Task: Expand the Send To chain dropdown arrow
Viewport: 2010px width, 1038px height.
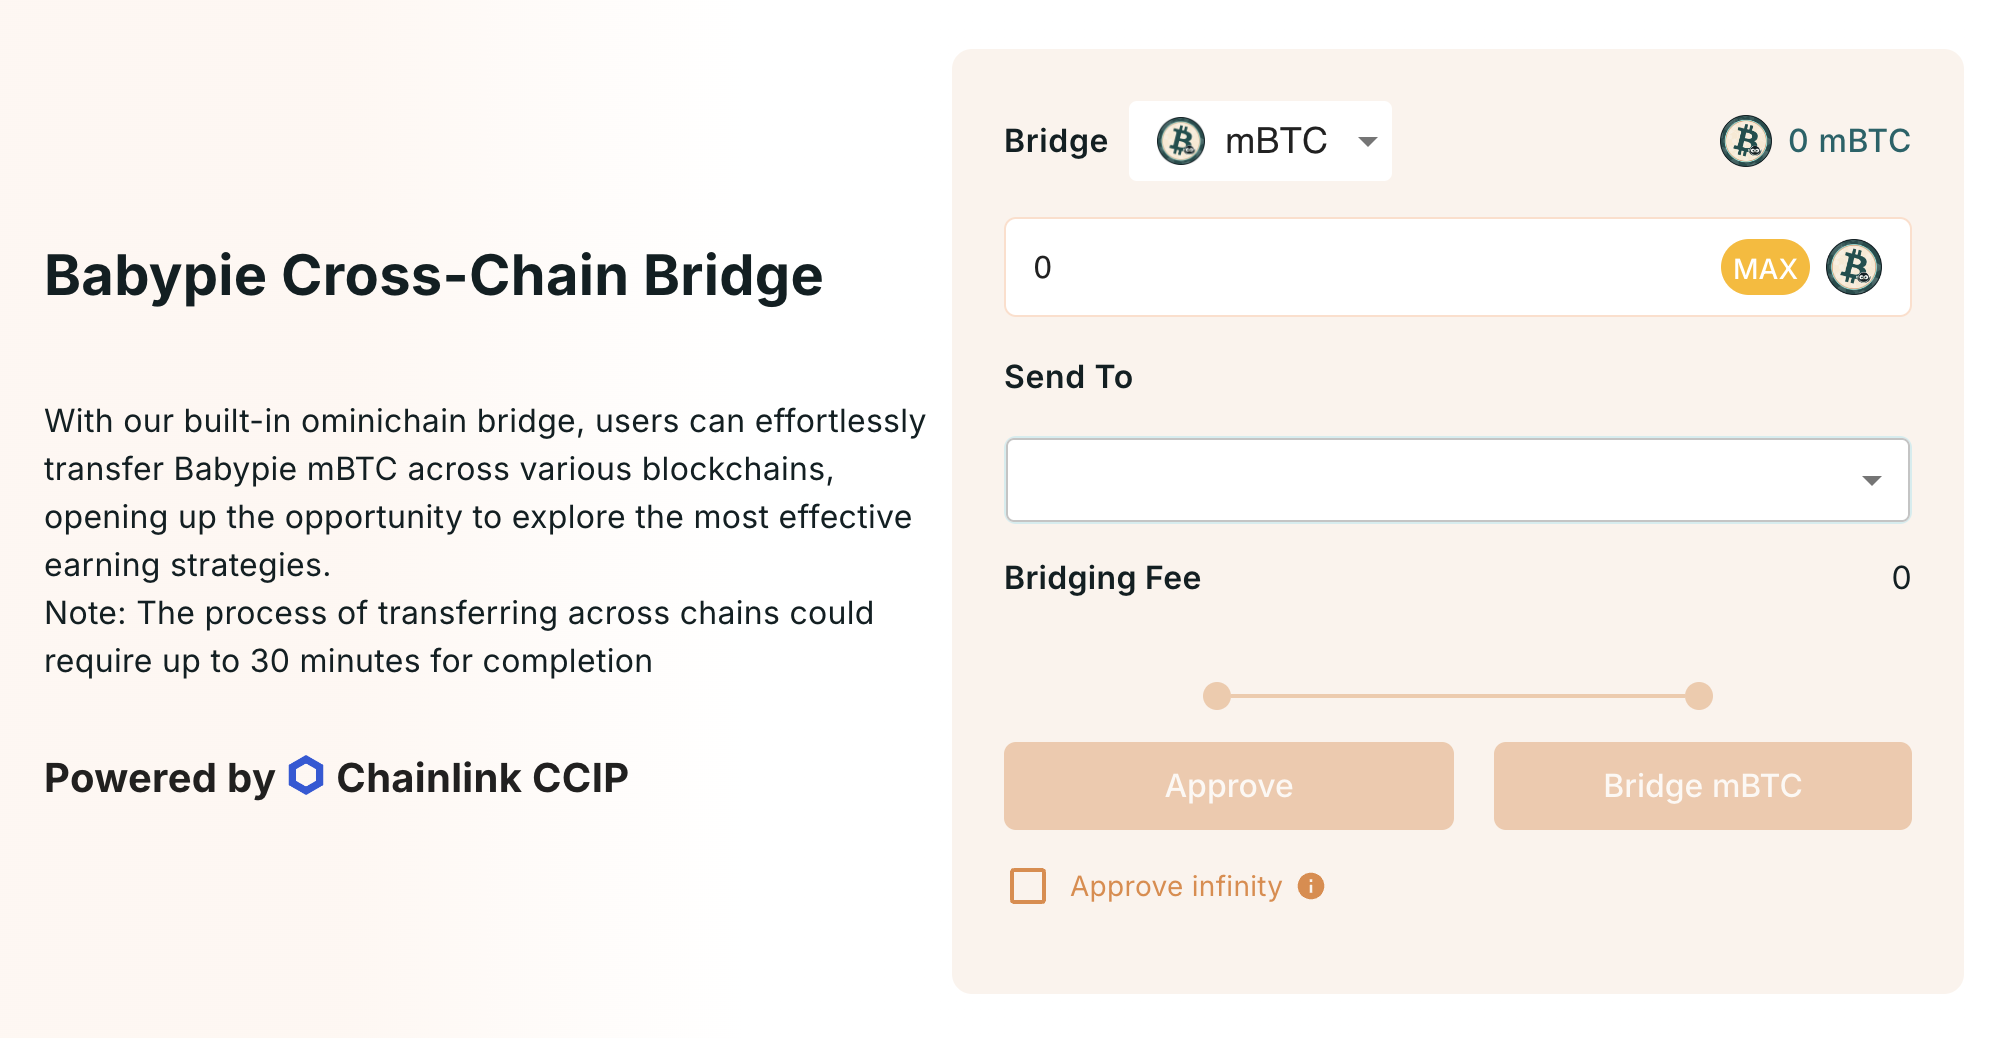Action: pos(1871,481)
